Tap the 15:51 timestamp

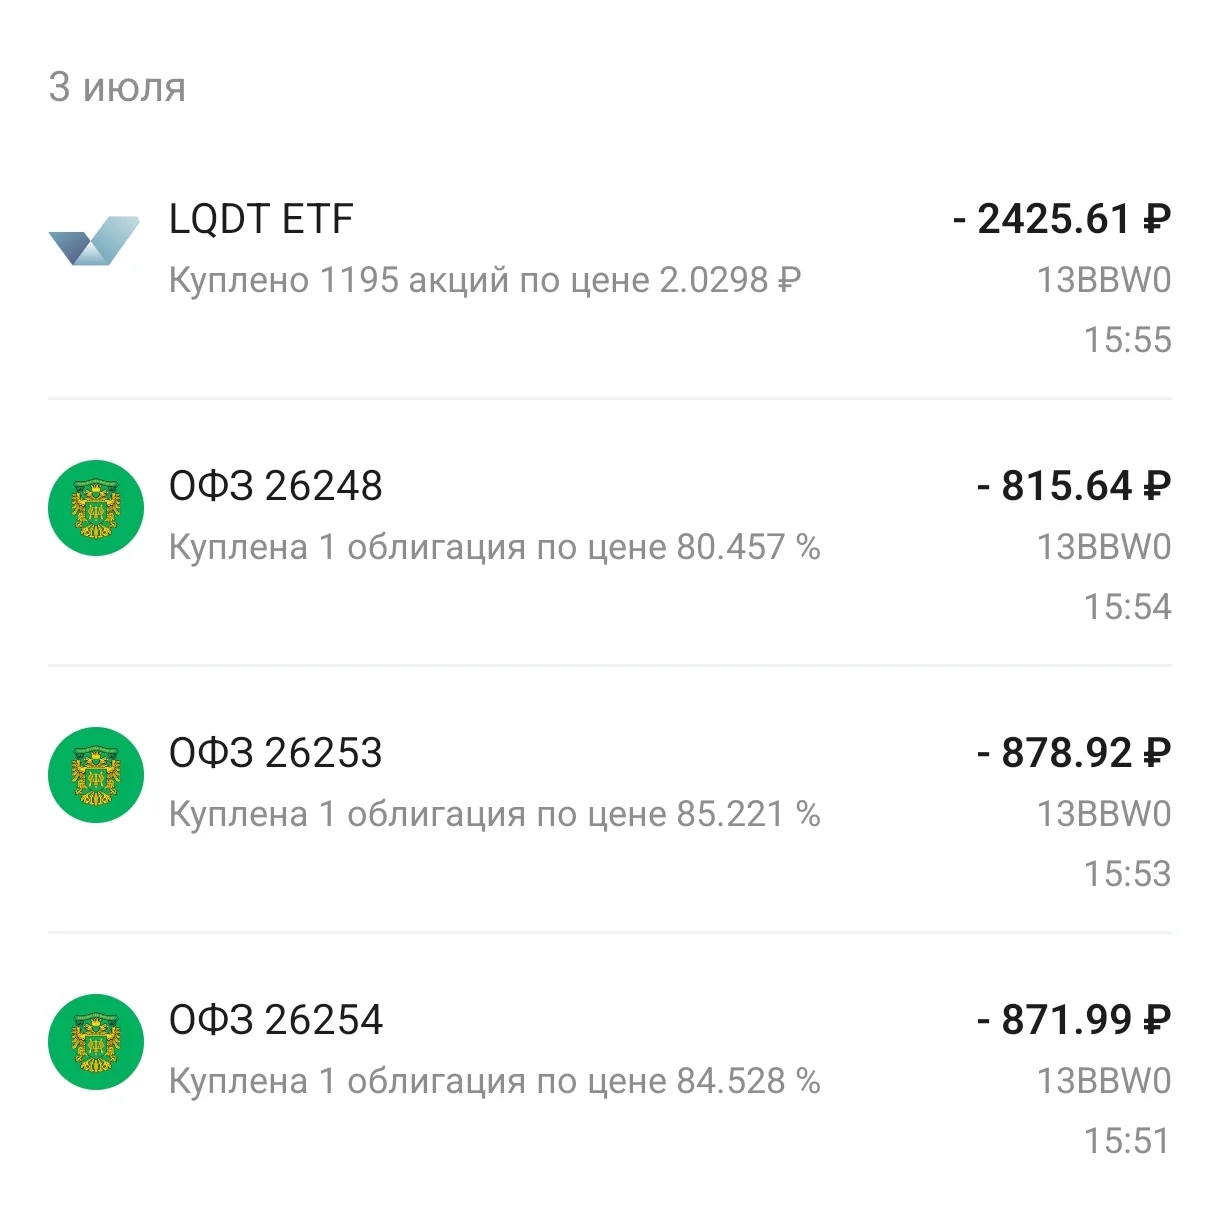(1128, 1141)
